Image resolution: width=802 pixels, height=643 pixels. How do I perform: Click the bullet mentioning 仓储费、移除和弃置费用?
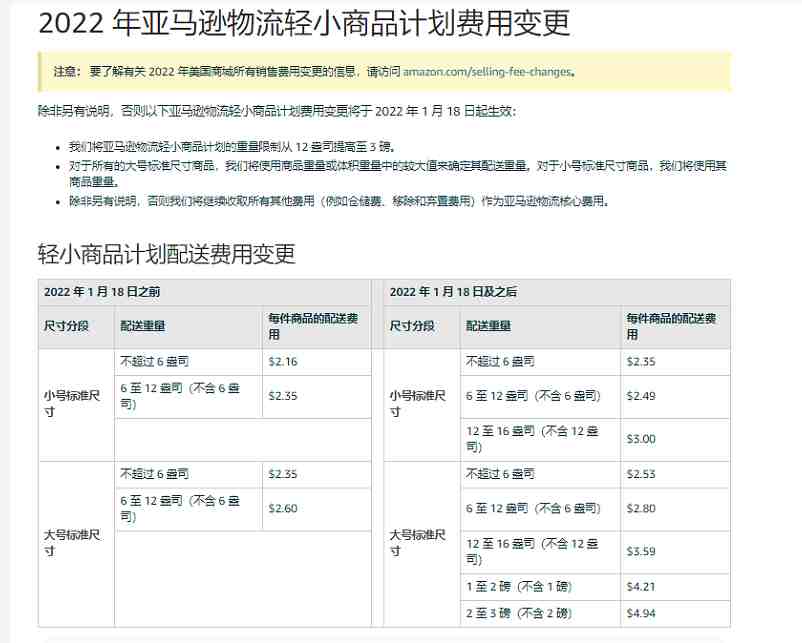[338, 201]
